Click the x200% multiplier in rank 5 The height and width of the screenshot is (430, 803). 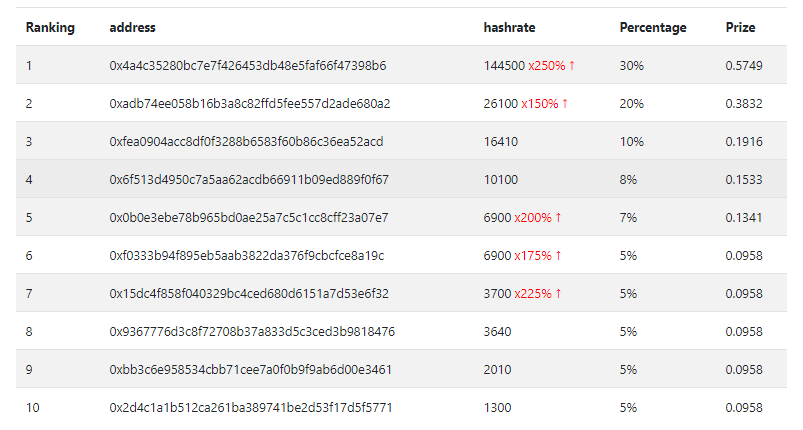click(x=533, y=218)
